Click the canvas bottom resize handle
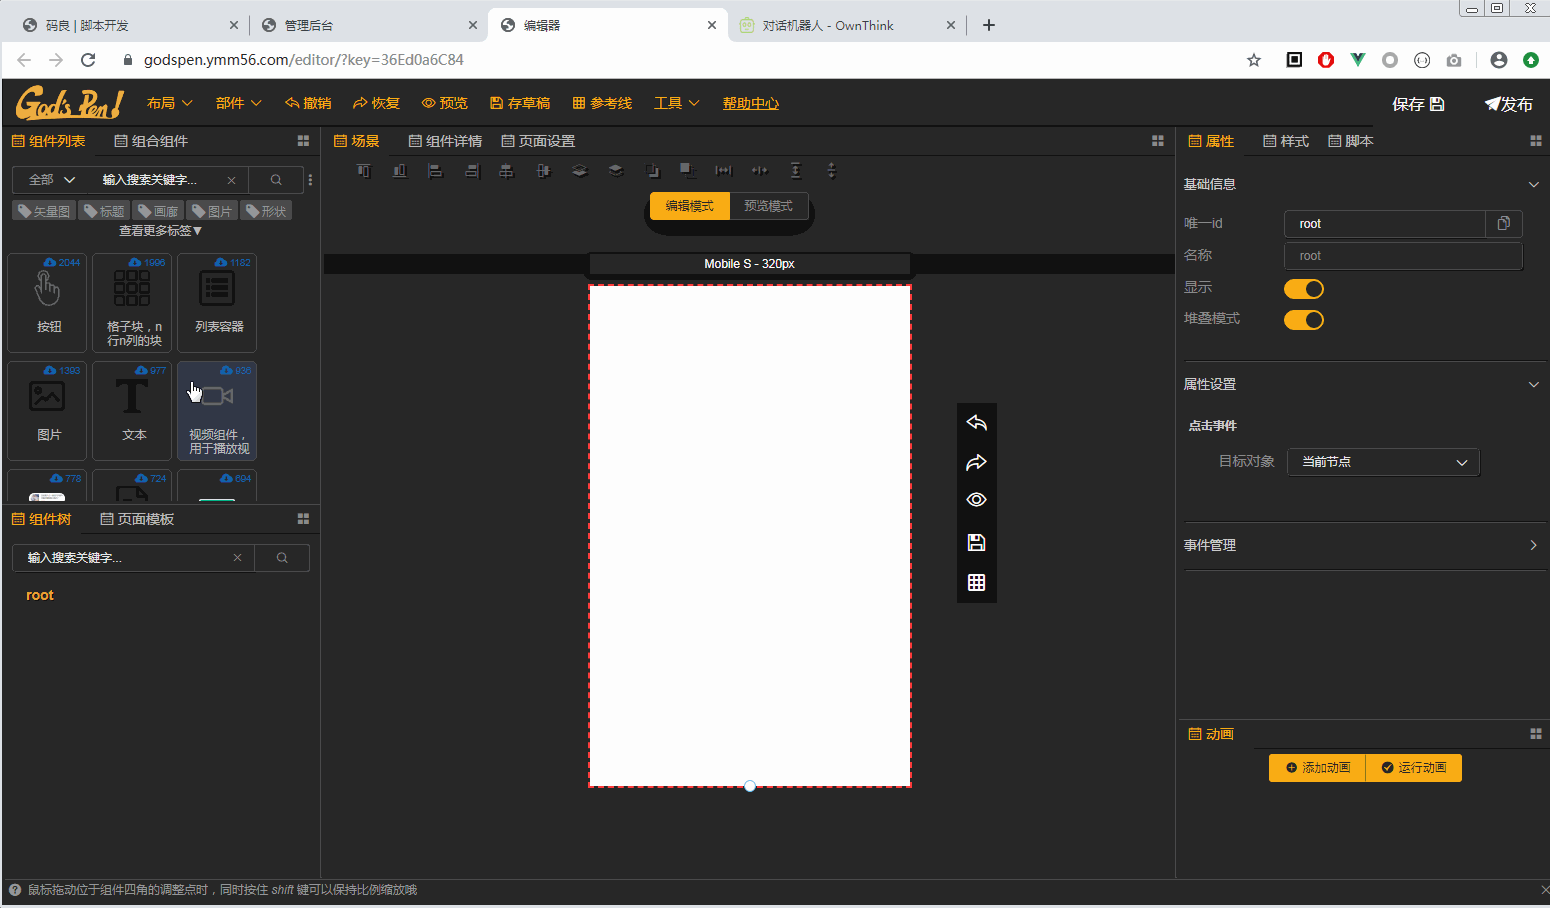1550x908 pixels. [x=750, y=786]
